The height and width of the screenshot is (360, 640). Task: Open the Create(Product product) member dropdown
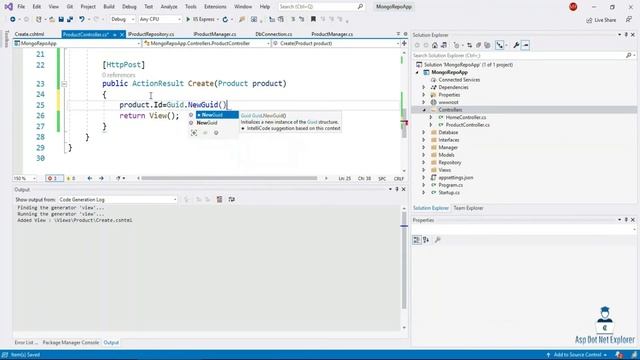[336, 43]
